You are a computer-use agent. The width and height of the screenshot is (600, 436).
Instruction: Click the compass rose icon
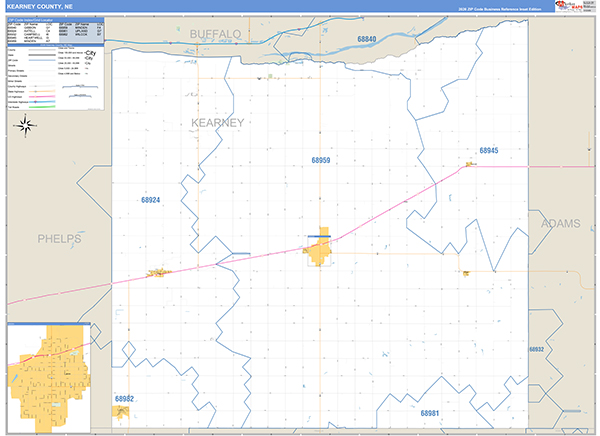(25, 126)
